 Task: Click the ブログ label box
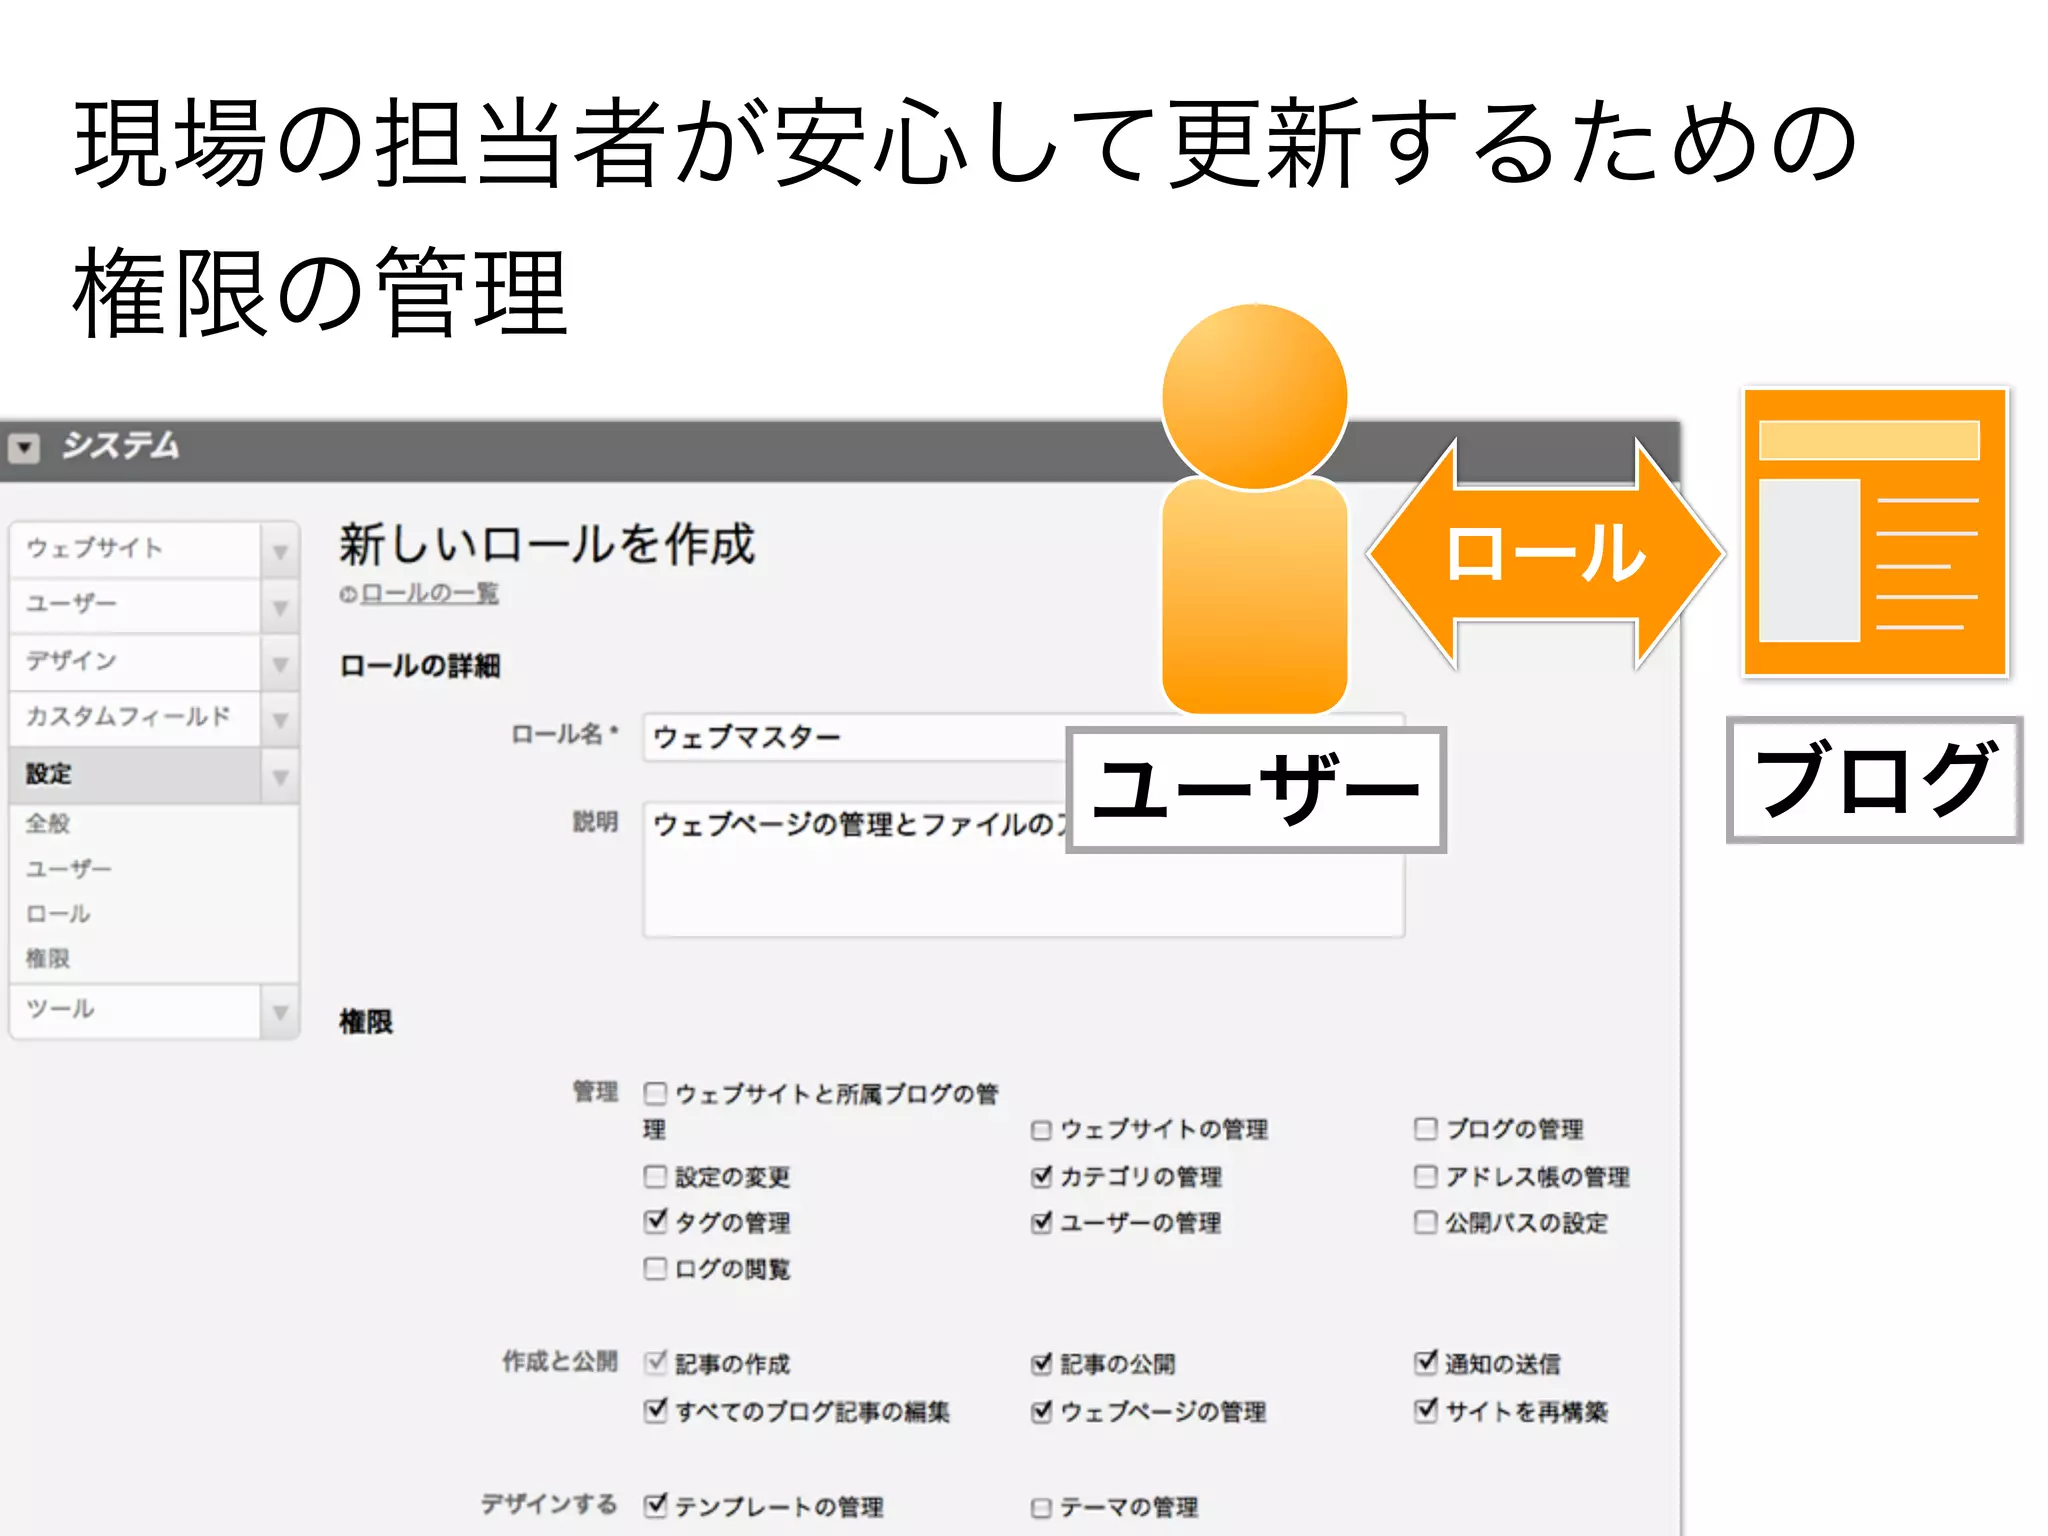pos(1875,780)
